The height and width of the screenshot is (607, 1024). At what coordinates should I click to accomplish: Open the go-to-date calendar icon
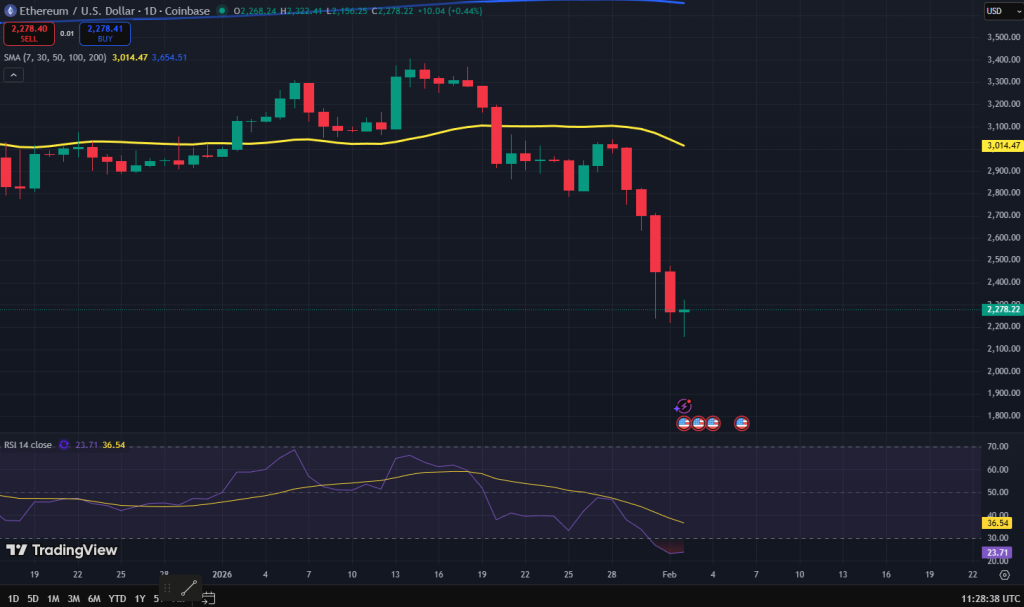click(x=208, y=597)
